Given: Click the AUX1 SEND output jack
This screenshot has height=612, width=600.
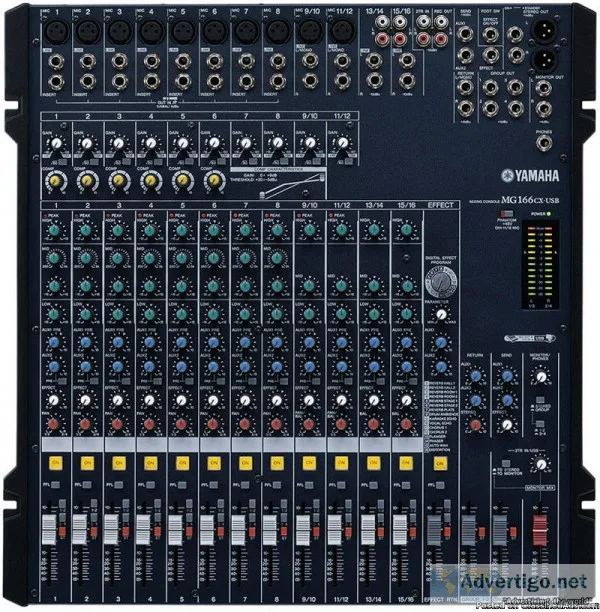Looking at the screenshot, I should pos(465,34).
